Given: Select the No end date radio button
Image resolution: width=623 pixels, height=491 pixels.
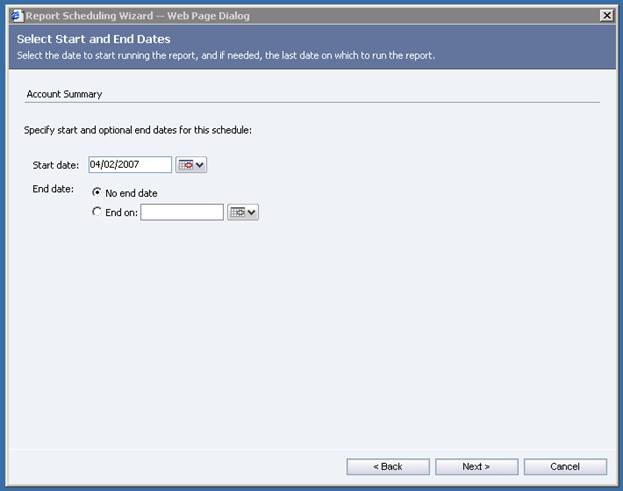Looking at the screenshot, I should coord(97,193).
